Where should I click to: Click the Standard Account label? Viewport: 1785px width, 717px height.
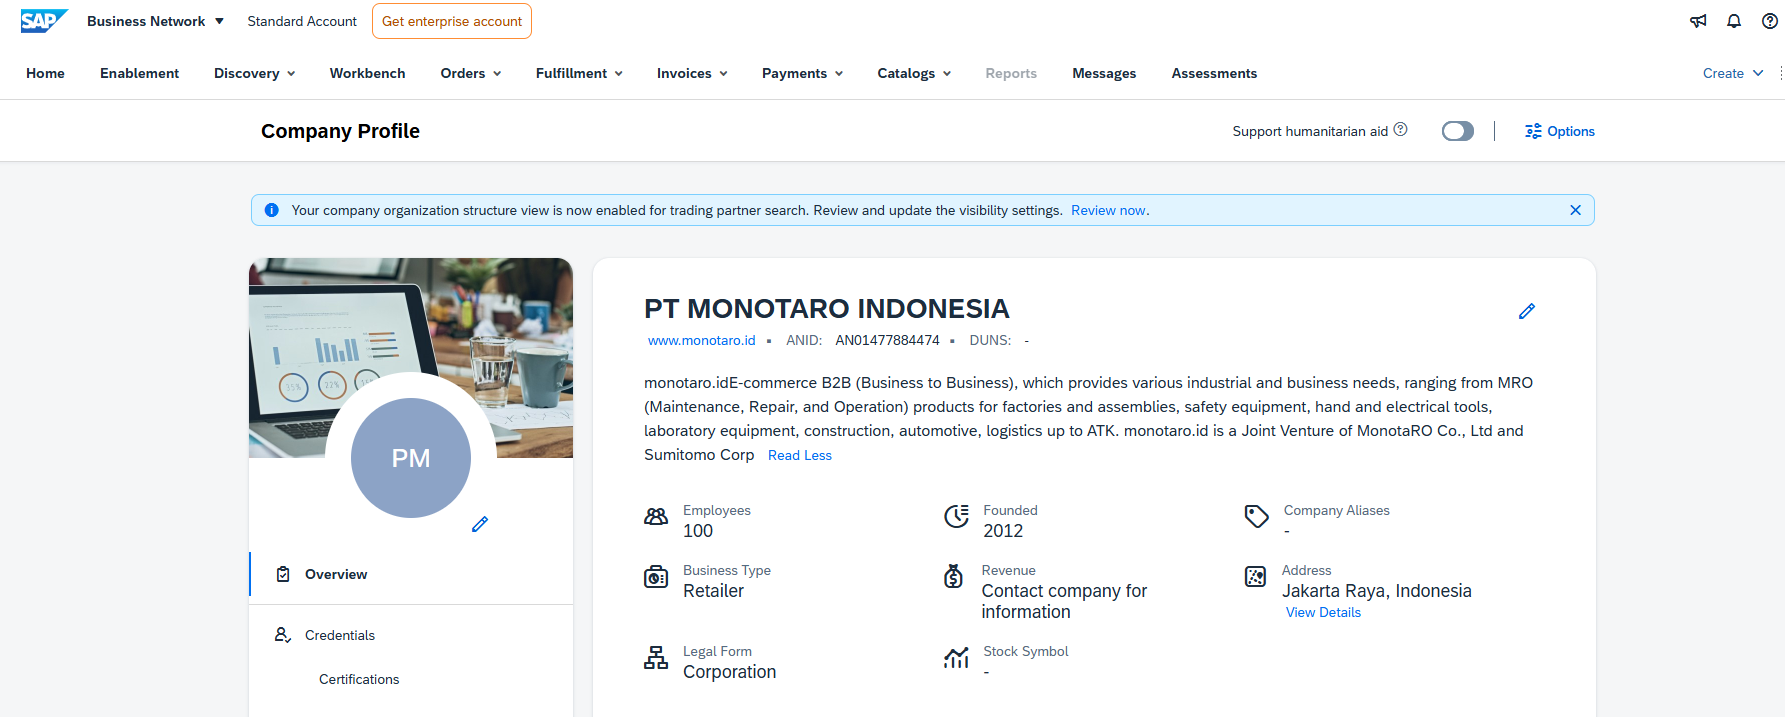[x=302, y=21]
